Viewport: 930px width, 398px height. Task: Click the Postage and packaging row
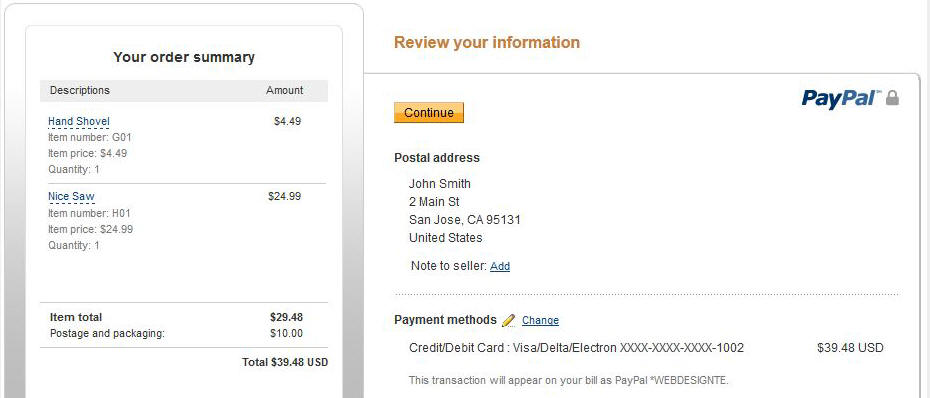(x=184, y=333)
